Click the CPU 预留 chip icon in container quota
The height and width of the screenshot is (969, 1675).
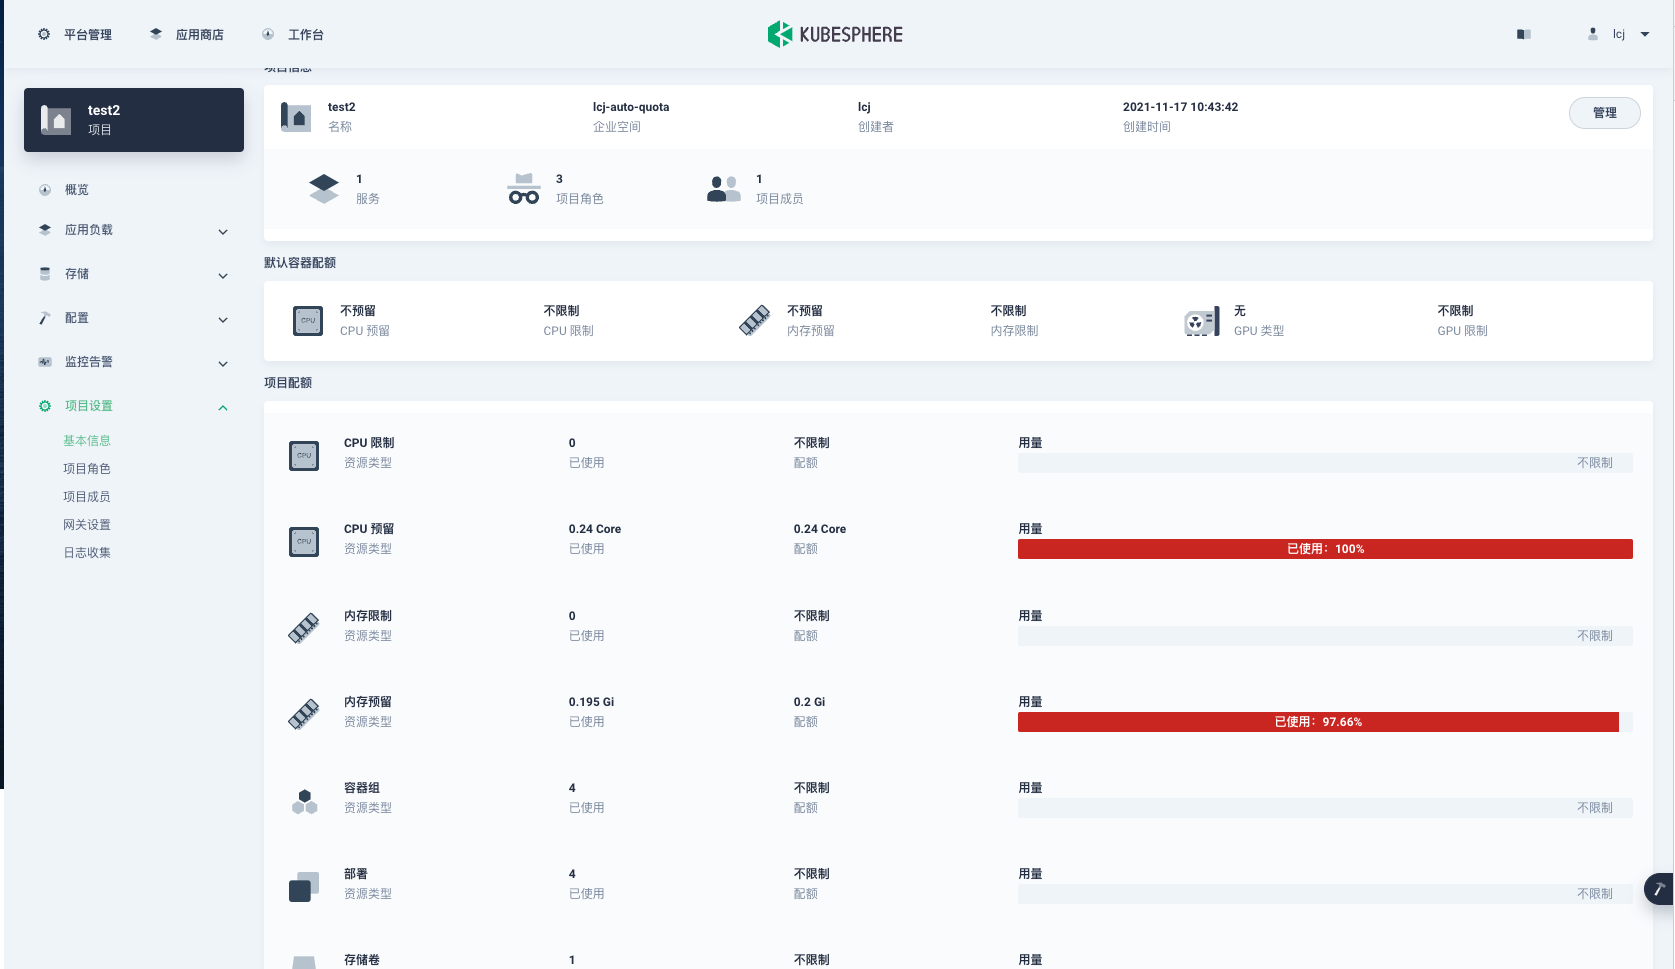click(308, 321)
